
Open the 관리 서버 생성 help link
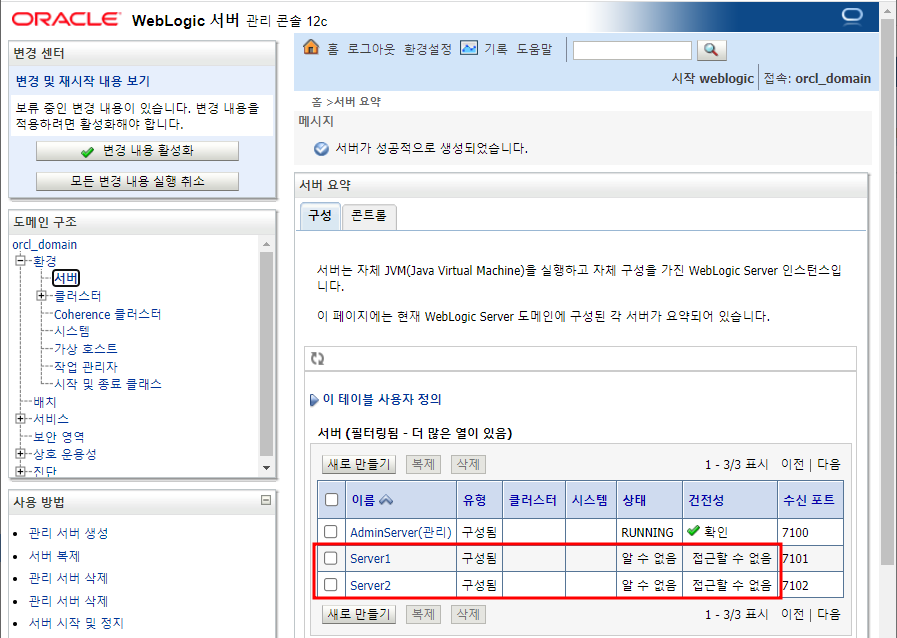[68, 533]
